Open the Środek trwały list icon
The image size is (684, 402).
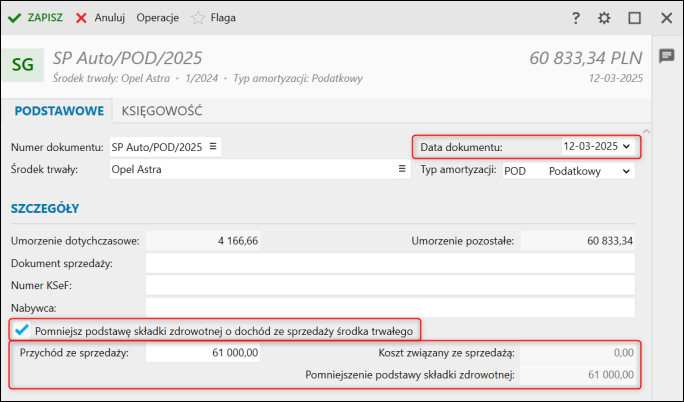[x=402, y=169]
